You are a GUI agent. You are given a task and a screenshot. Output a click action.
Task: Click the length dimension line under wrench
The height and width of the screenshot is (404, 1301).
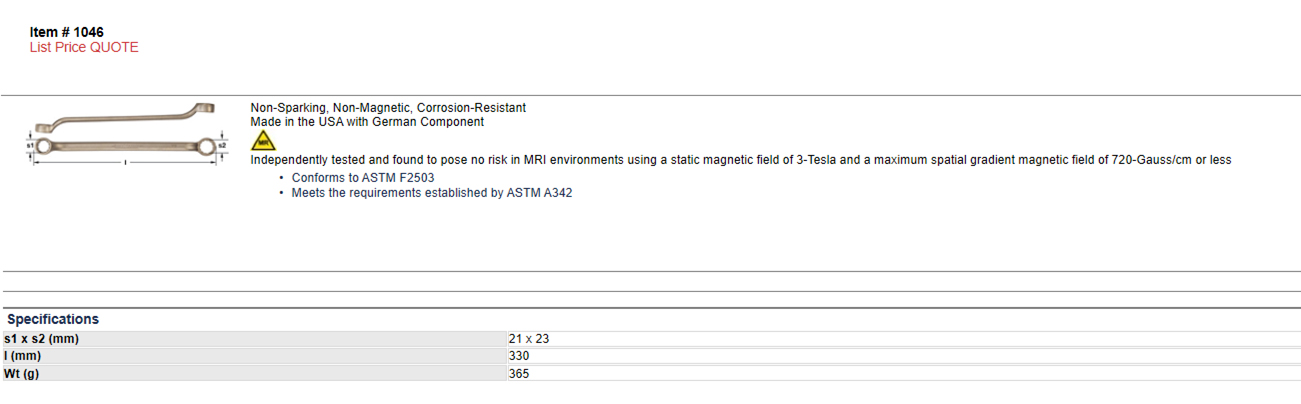point(125,162)
